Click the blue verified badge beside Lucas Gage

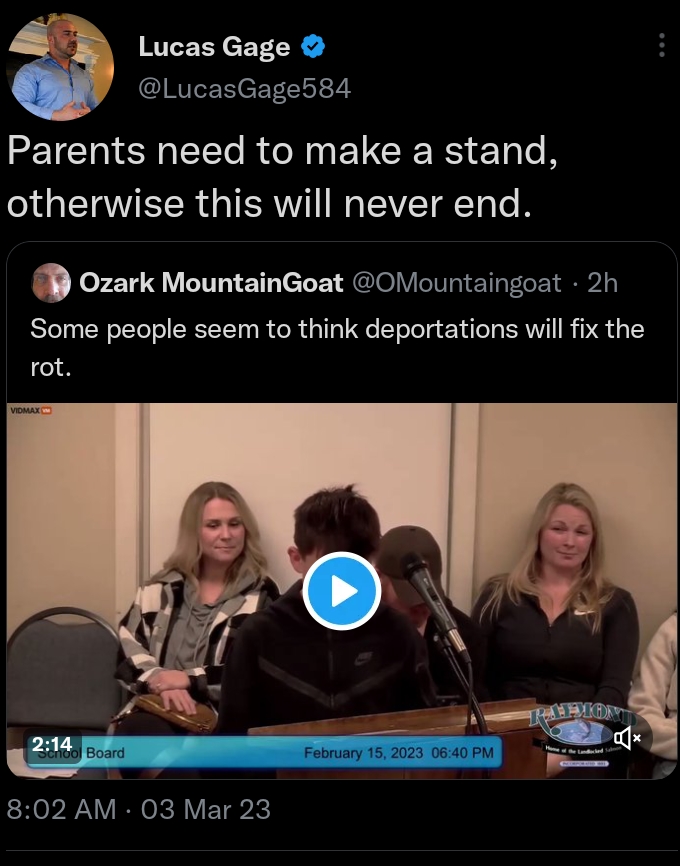click(313, 46)
